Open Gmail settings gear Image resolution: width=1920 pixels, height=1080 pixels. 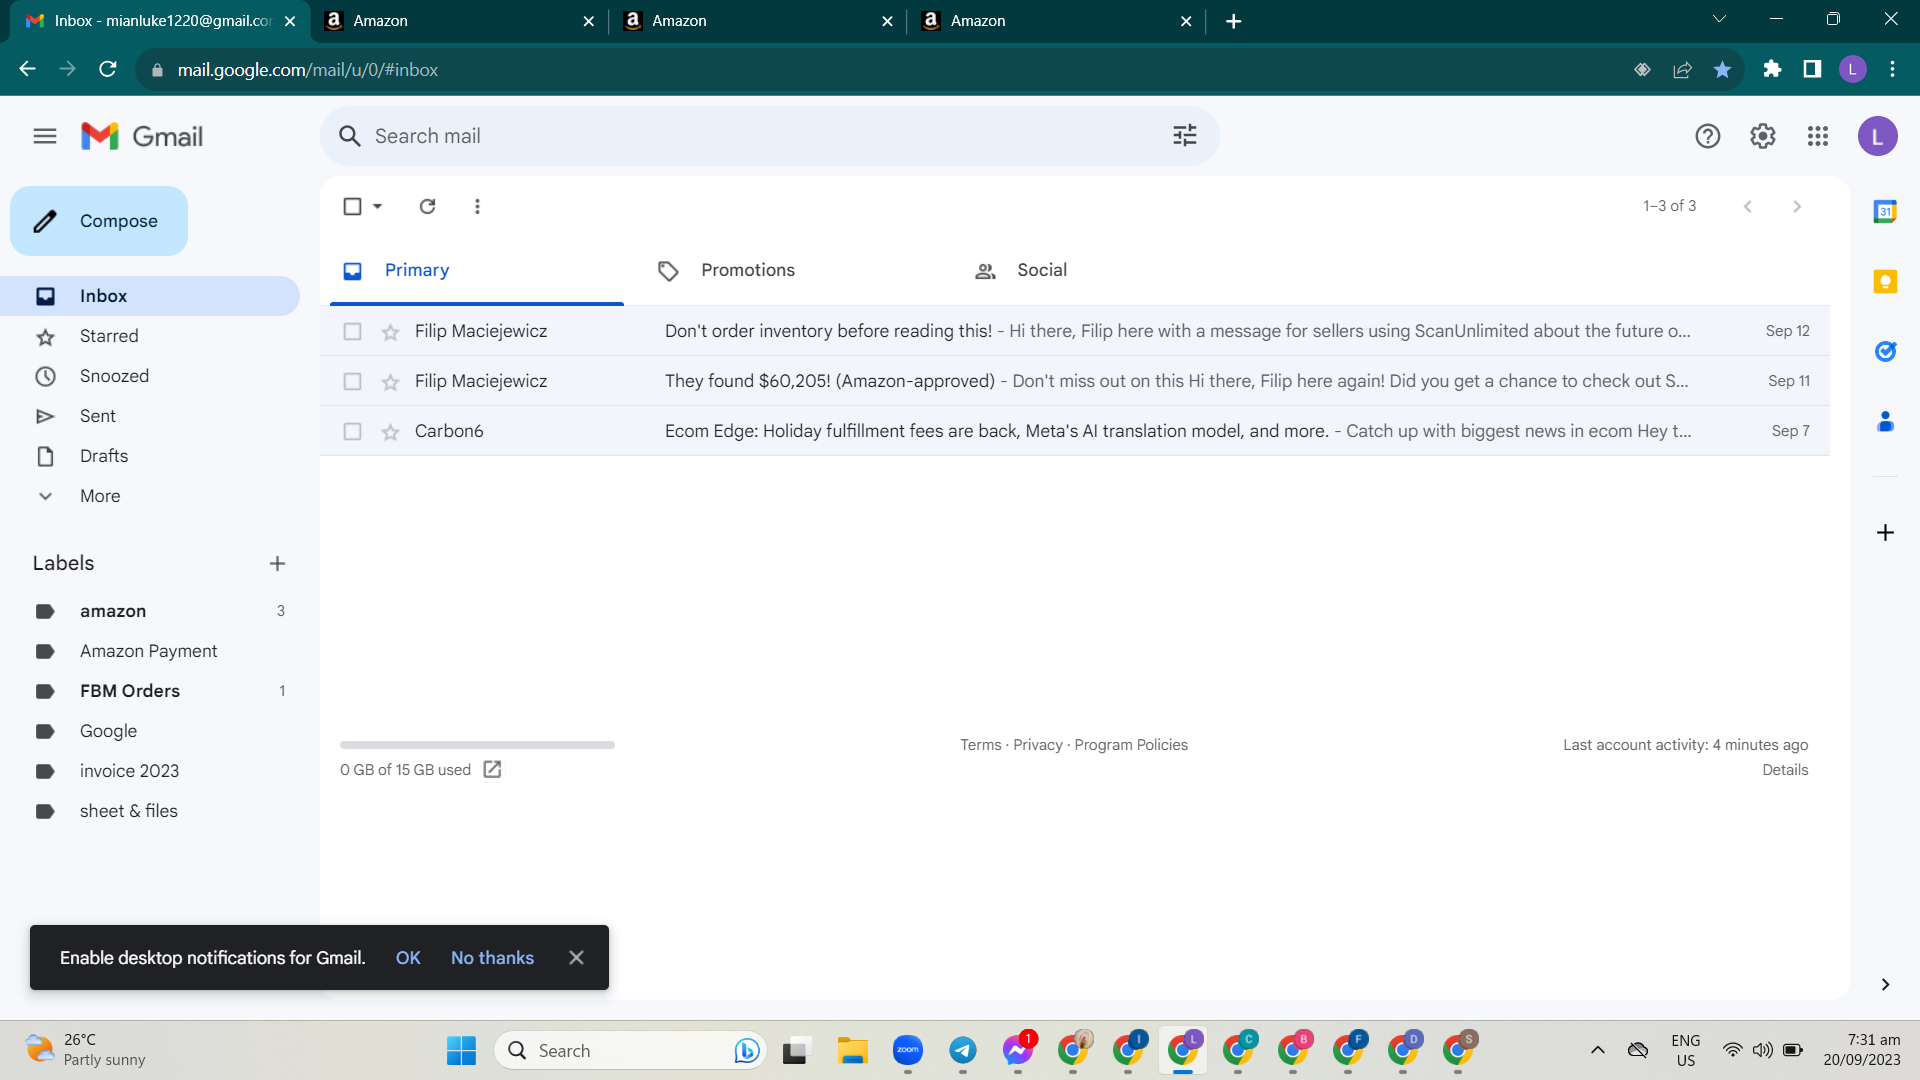click(x=1762, y=136)
